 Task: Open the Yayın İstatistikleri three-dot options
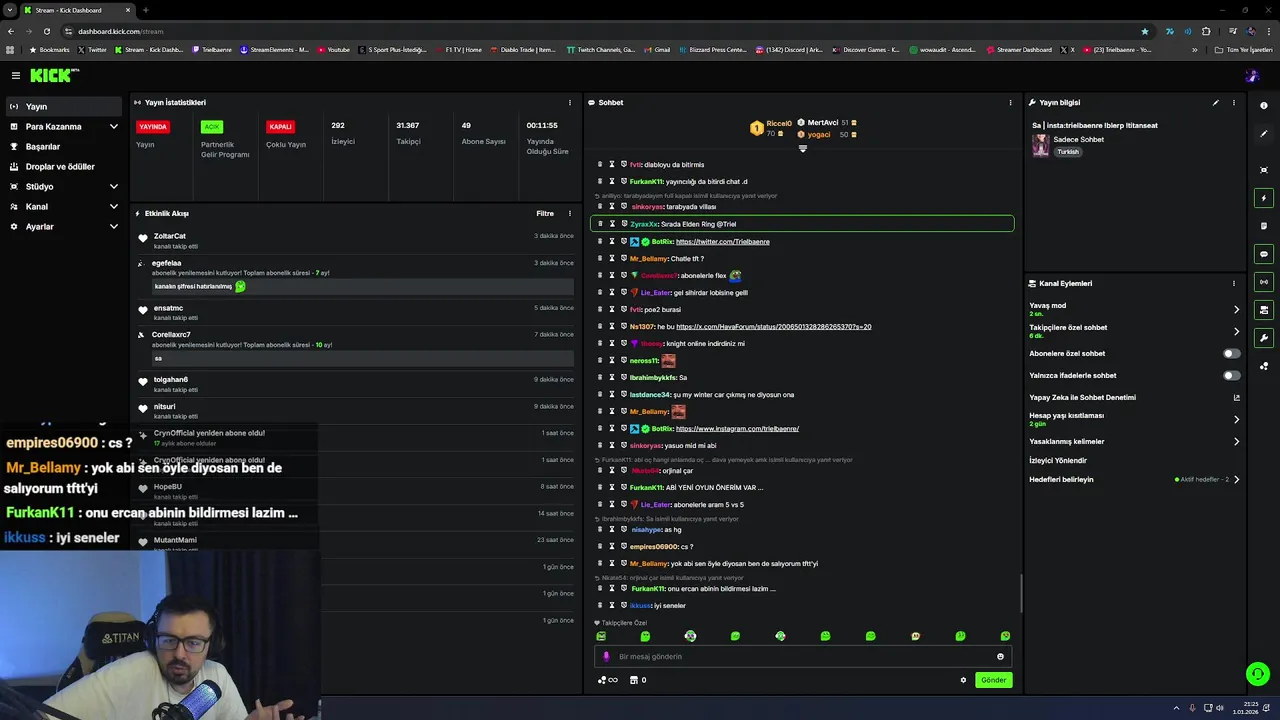(x=570, y=102)
